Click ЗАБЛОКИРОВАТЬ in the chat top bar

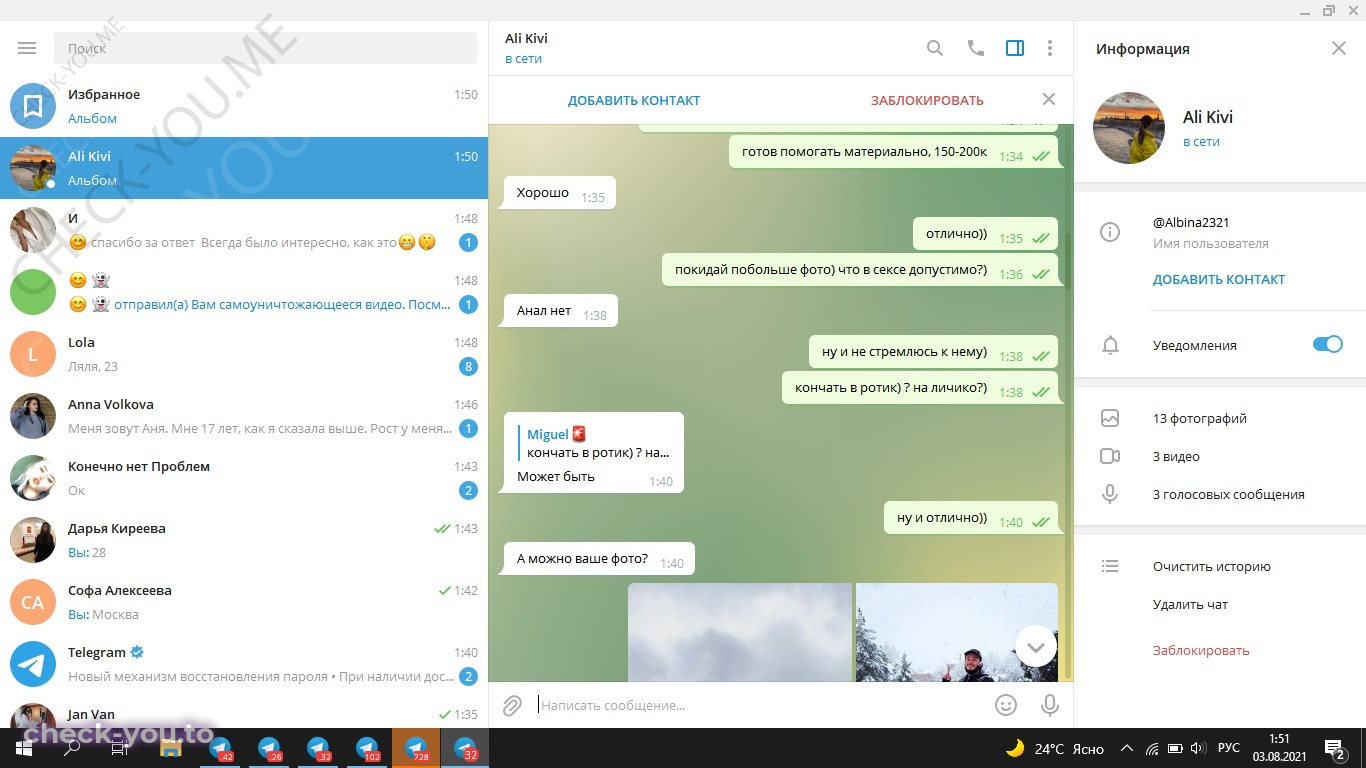click(x=927, y=100)
